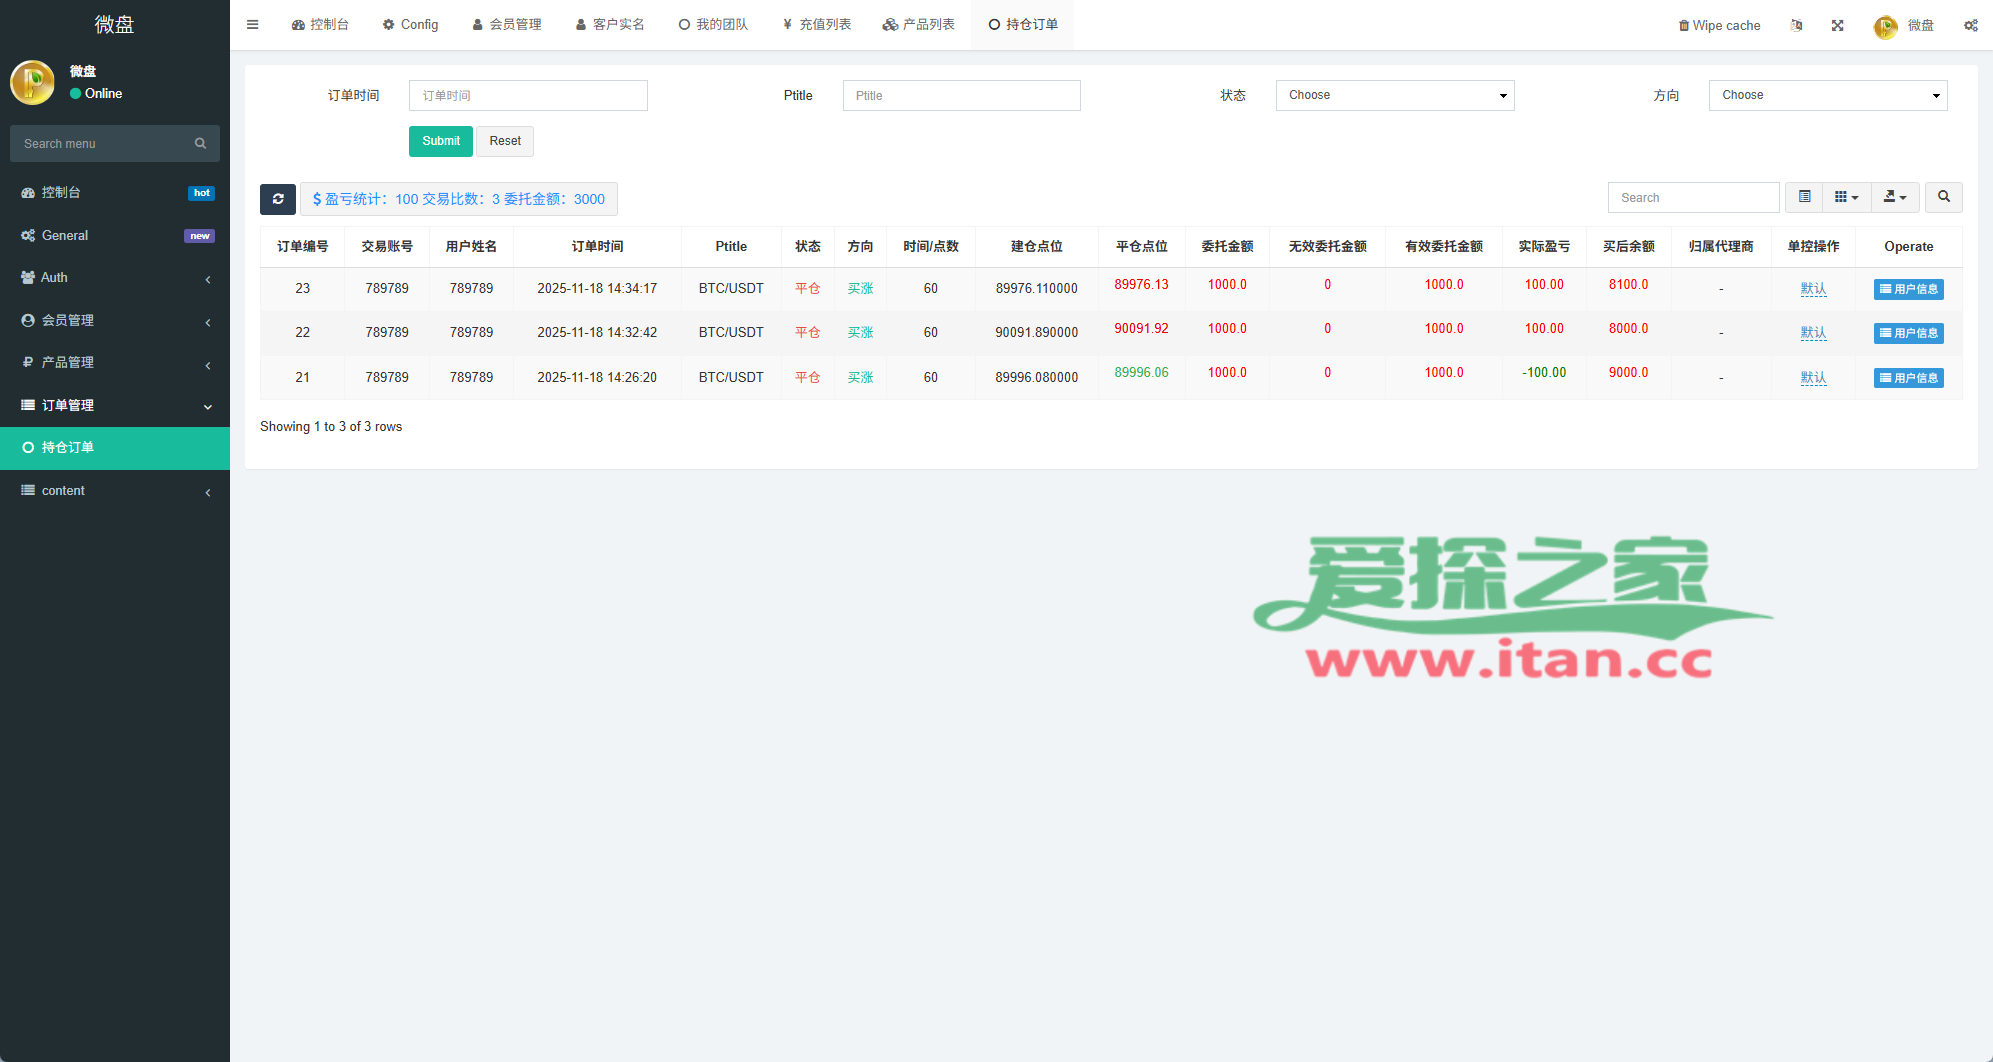The width and height of the screenshot is (1993, 1062).
Task: Open the export data dropdown icon
Action: [x=1895, y=197]
